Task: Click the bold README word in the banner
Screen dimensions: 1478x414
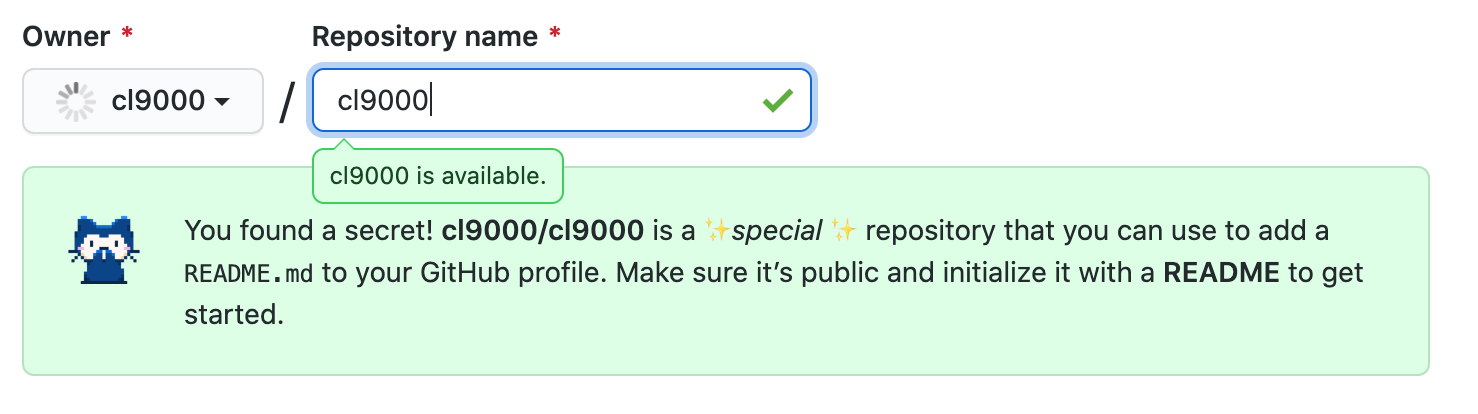Action: point(1221,273)
